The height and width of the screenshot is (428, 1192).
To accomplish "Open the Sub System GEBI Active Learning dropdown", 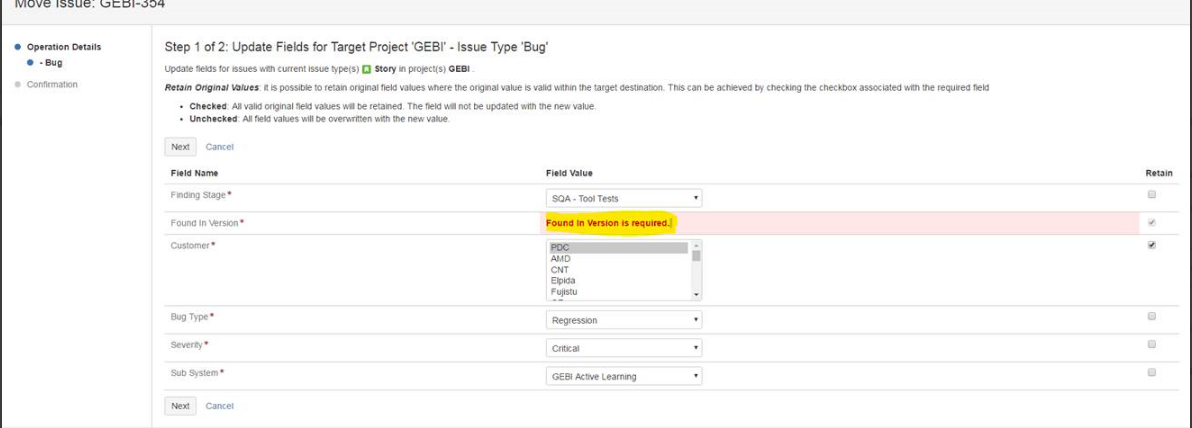I will tap(624, 376).
